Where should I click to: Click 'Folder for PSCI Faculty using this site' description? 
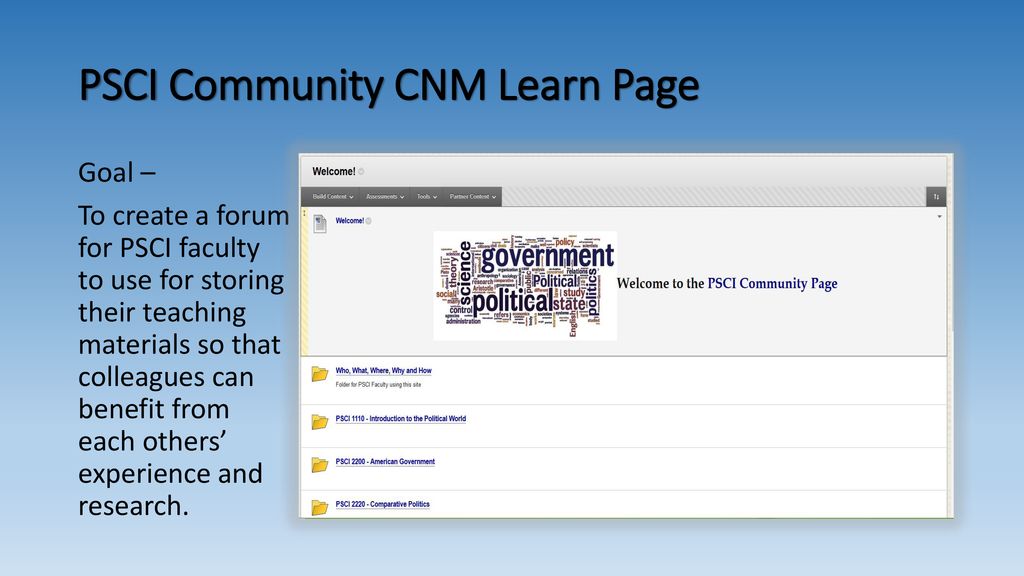(378, 385)
